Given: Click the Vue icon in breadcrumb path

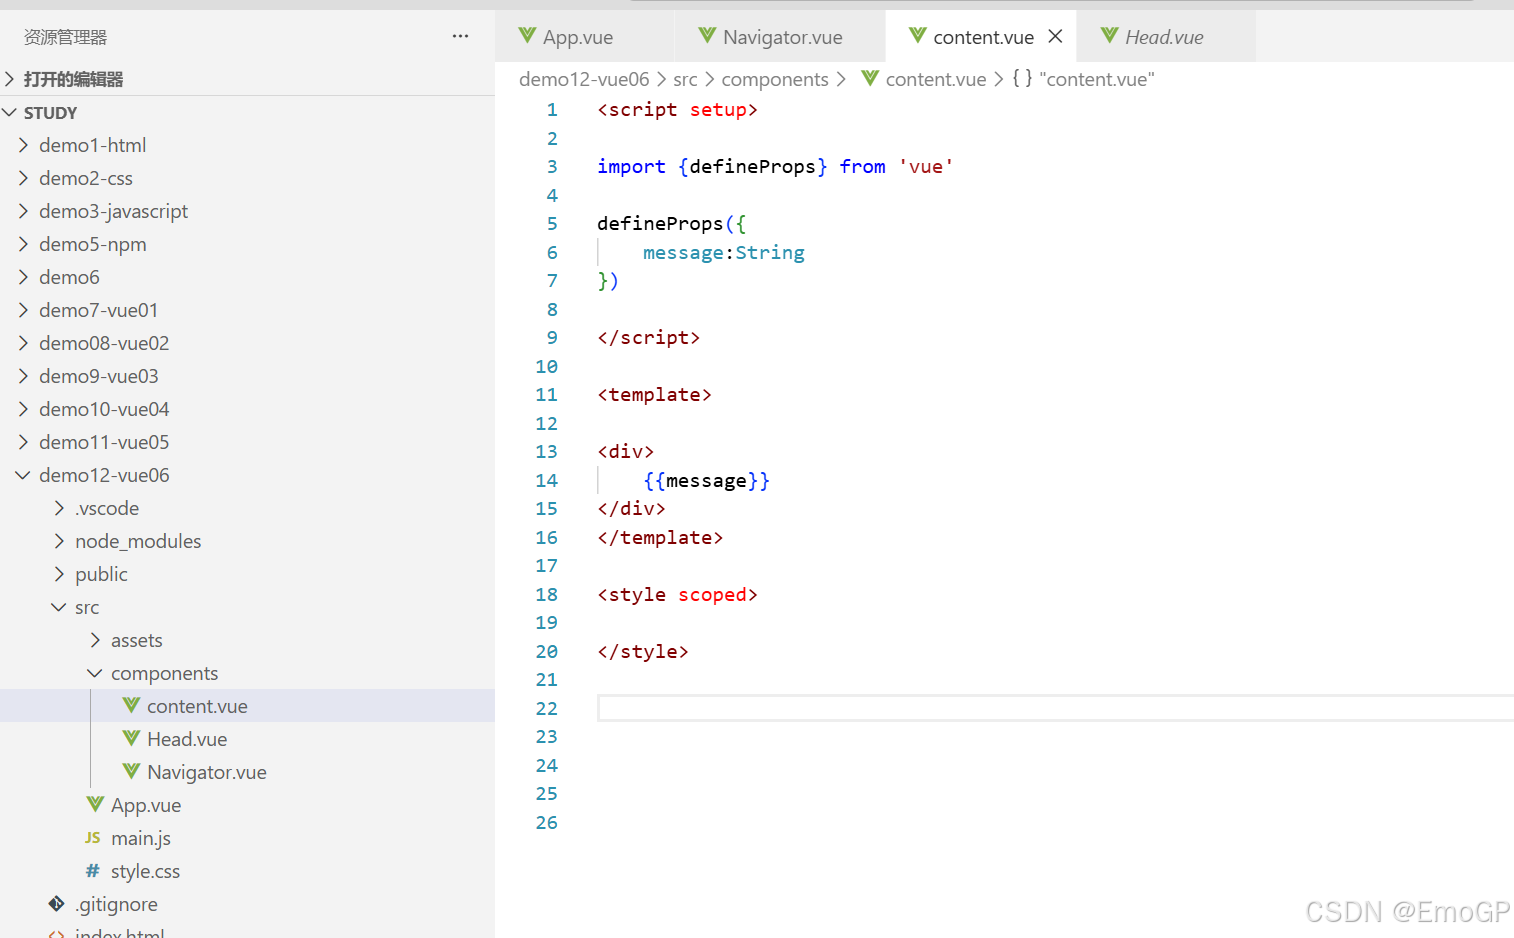Looking at the screenshot, I should (870, 78).
